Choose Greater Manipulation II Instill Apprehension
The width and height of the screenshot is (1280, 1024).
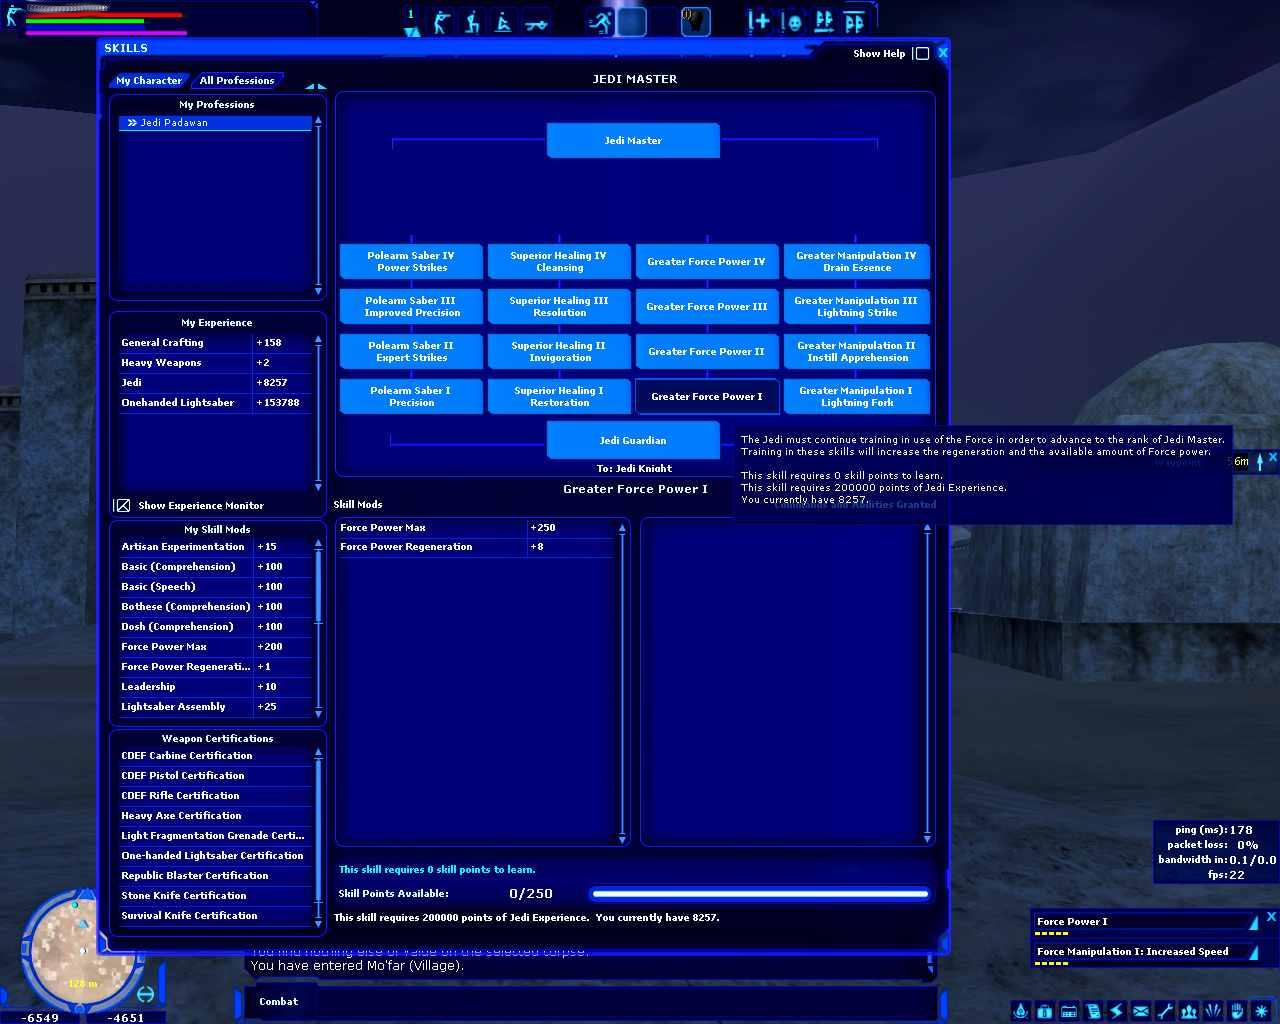tap(856, 352)
